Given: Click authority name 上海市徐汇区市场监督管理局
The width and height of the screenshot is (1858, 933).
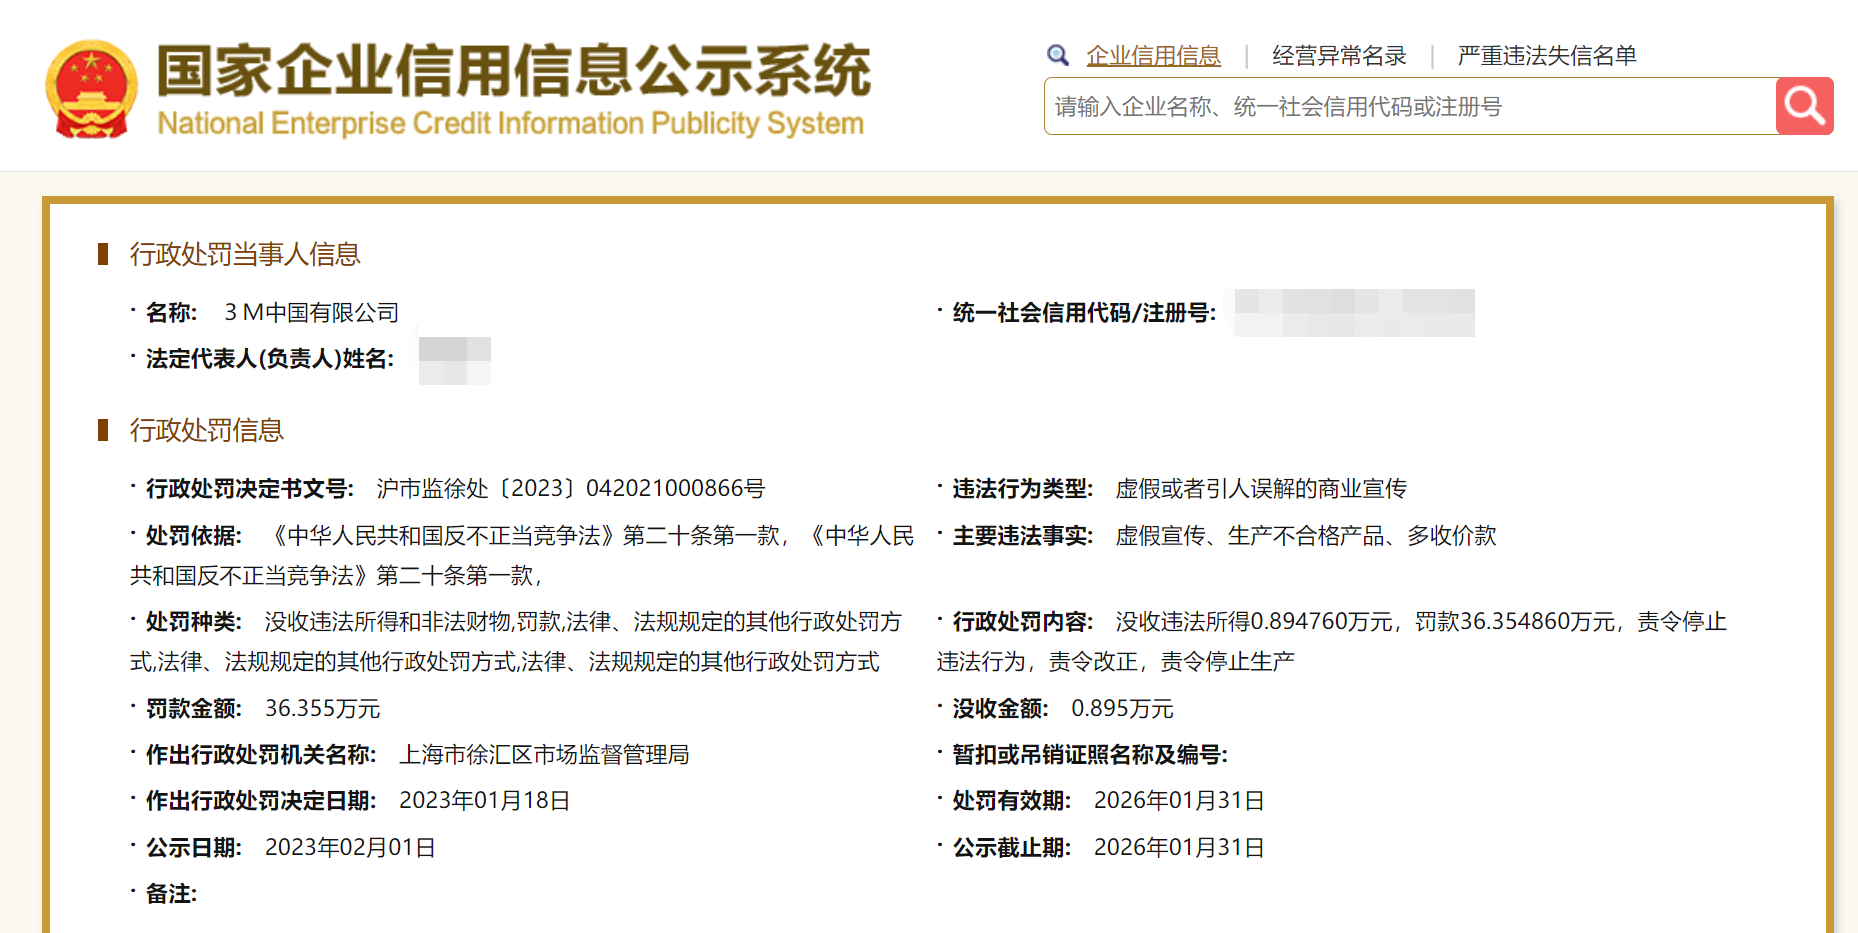Looking at the screenshot, I should [x=544, y=754].
